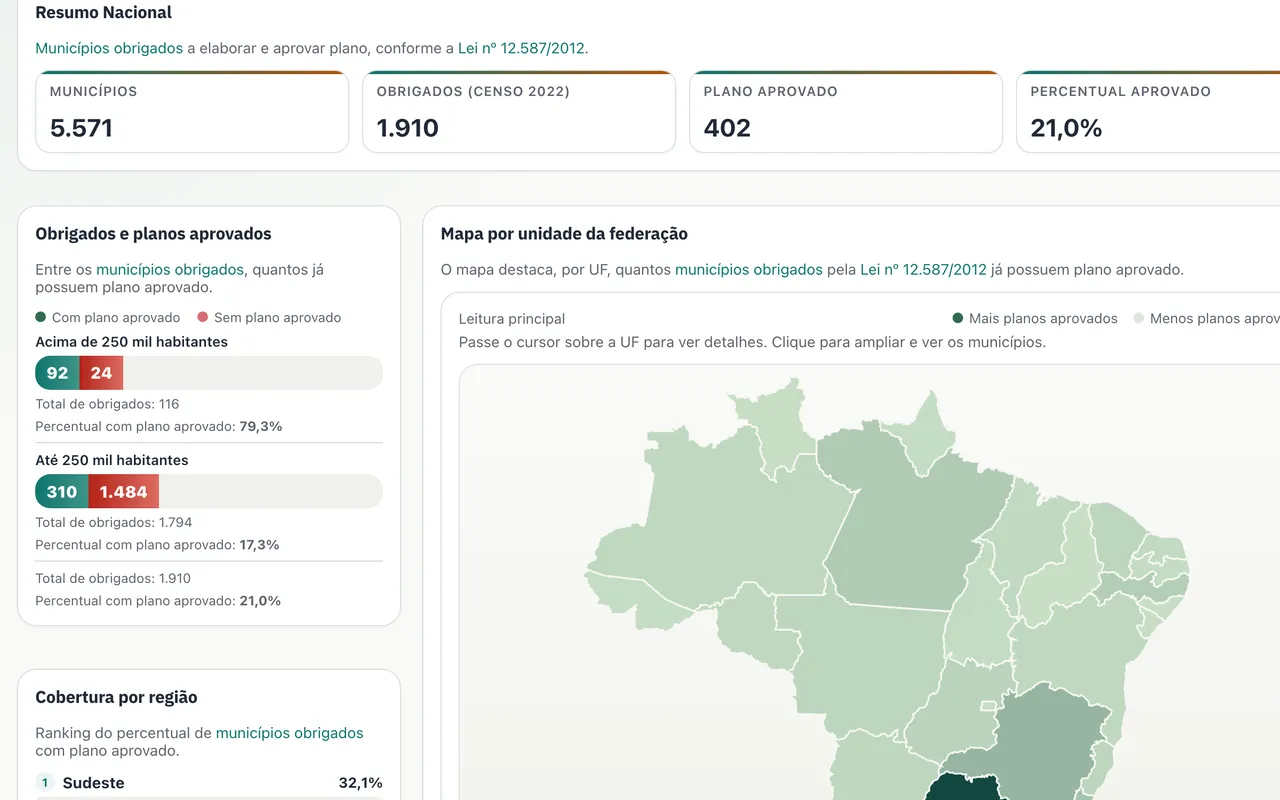
Task: Click 'Total de obrigados: 1.794' text
Action: [114, 522]
